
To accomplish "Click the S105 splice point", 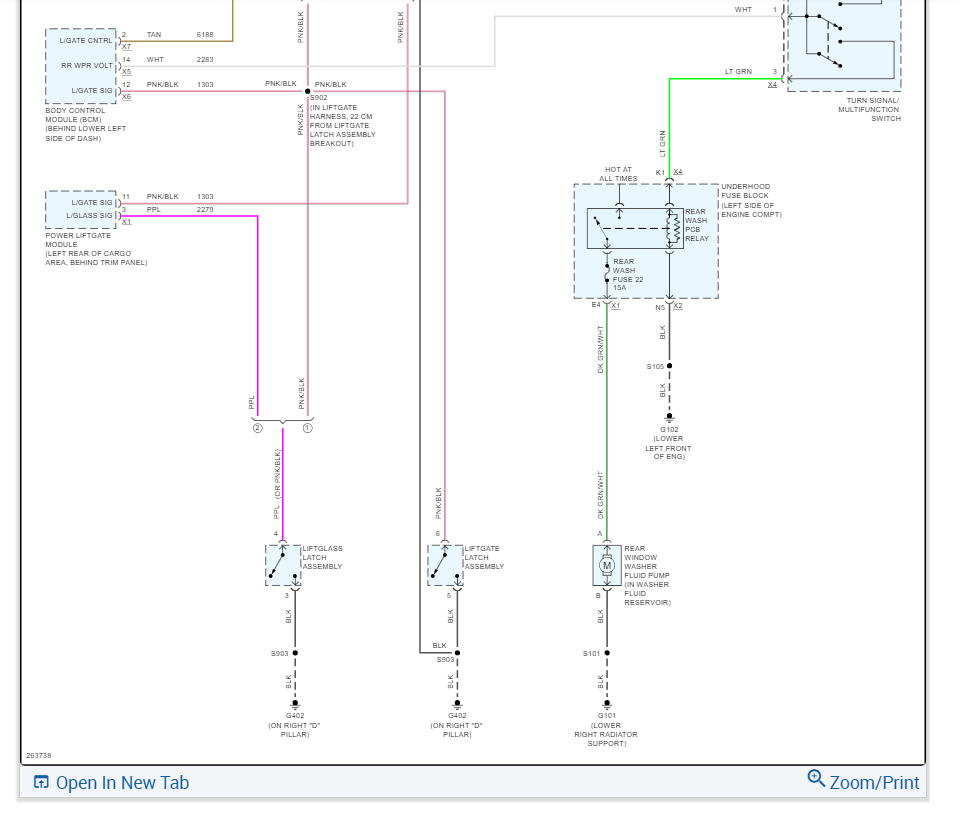I will pyautogui.click(x=669, y=366).
